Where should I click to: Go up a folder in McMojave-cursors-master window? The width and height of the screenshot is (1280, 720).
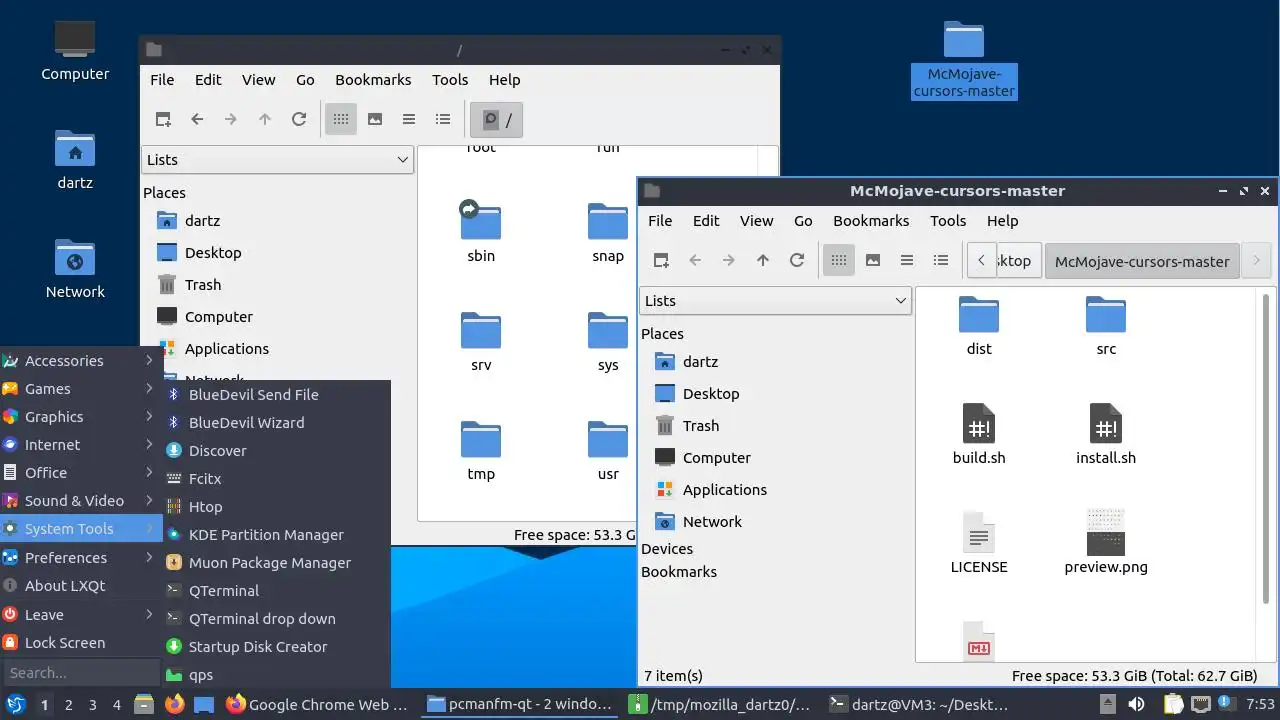pyautogui.click(x=763, y=260)
